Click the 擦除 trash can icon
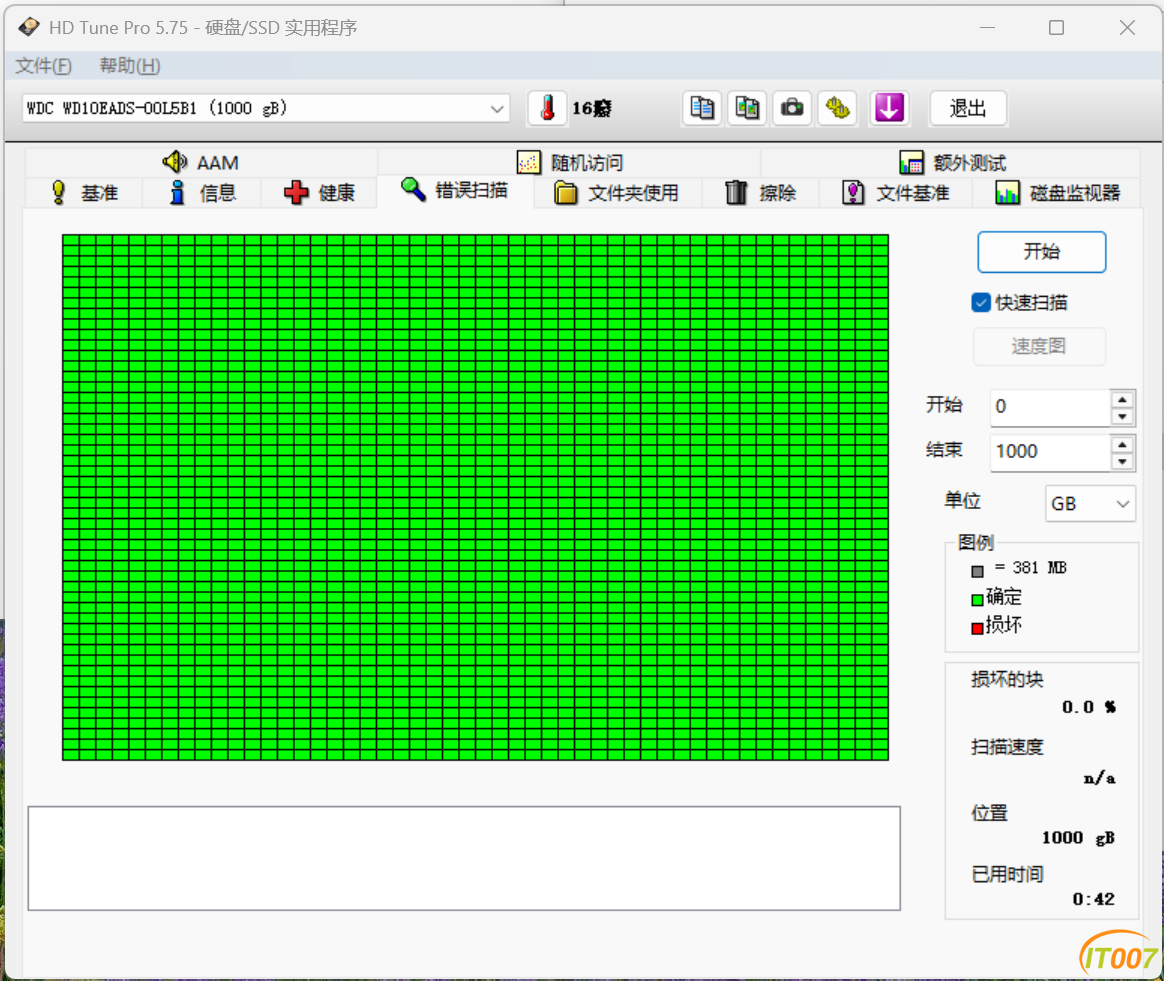 [736, 192]
